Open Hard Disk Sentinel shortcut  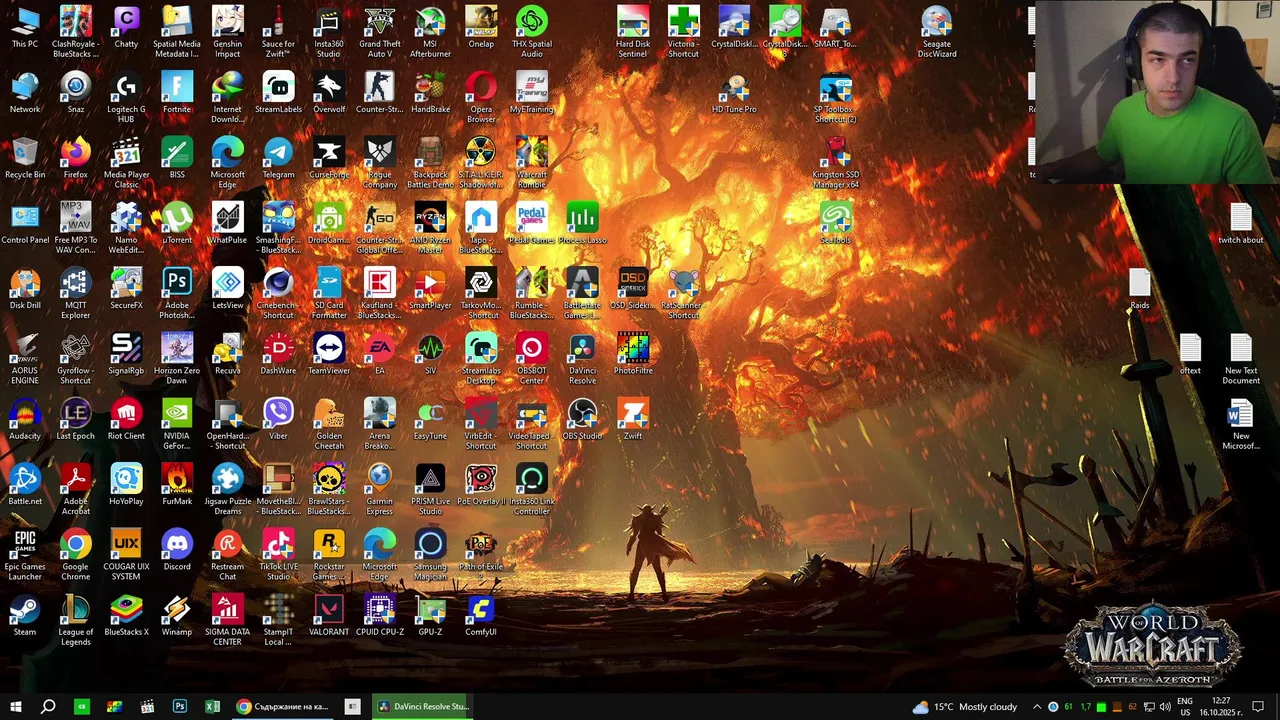(632, 30)
